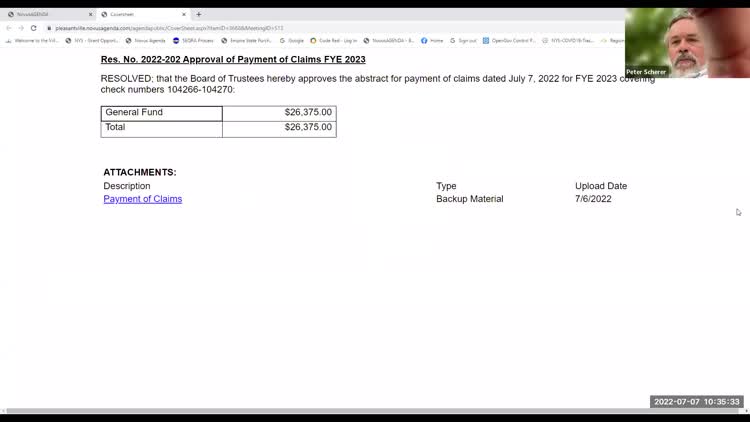Image resolution: width=750 pixels, height=422 pixels.
Task: Switch to the NovusAGENDA browser tab
Action: (48, 14)
